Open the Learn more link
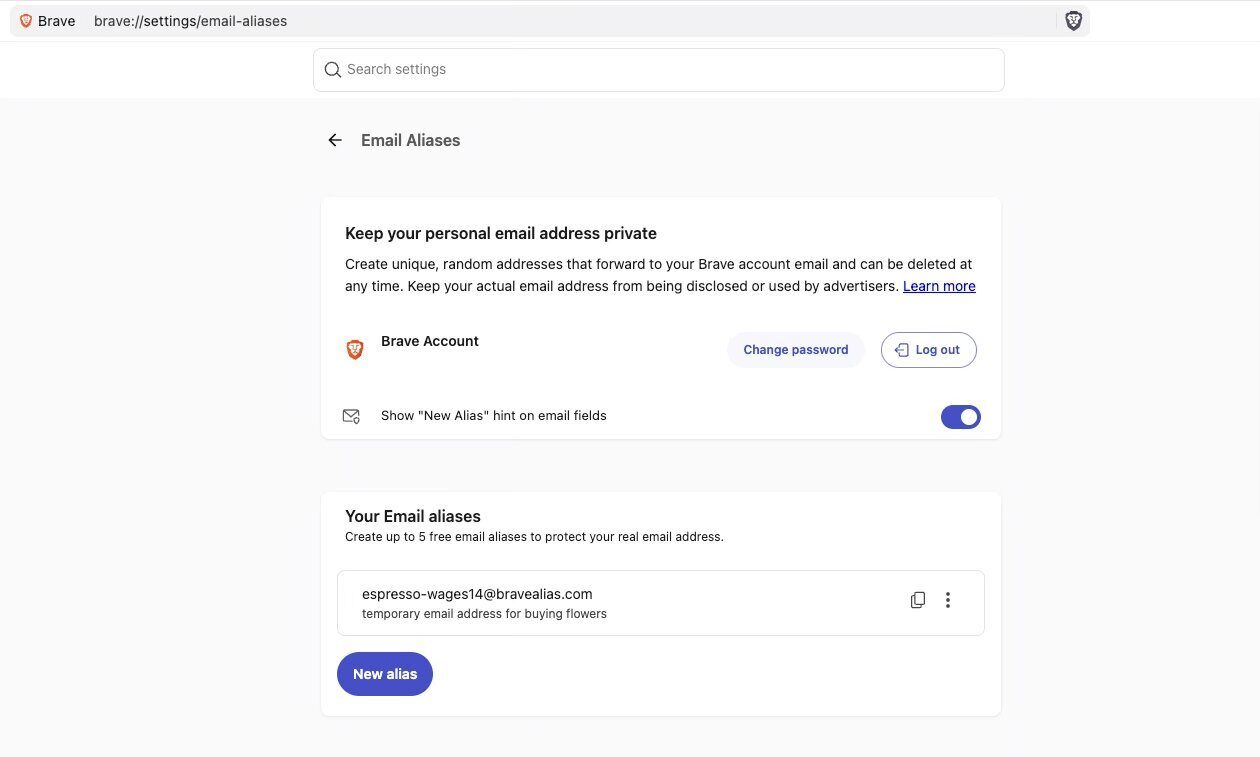This screenshot has height=757, width=1260. tap(939, 286)
